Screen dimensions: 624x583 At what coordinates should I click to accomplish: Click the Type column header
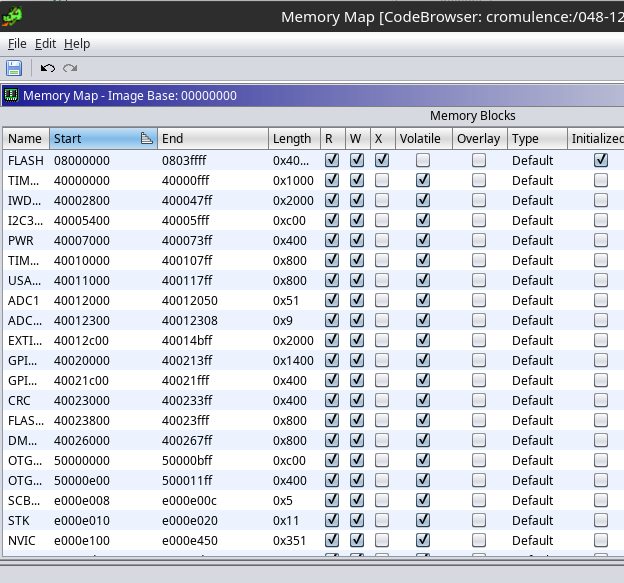coord(537,138)
